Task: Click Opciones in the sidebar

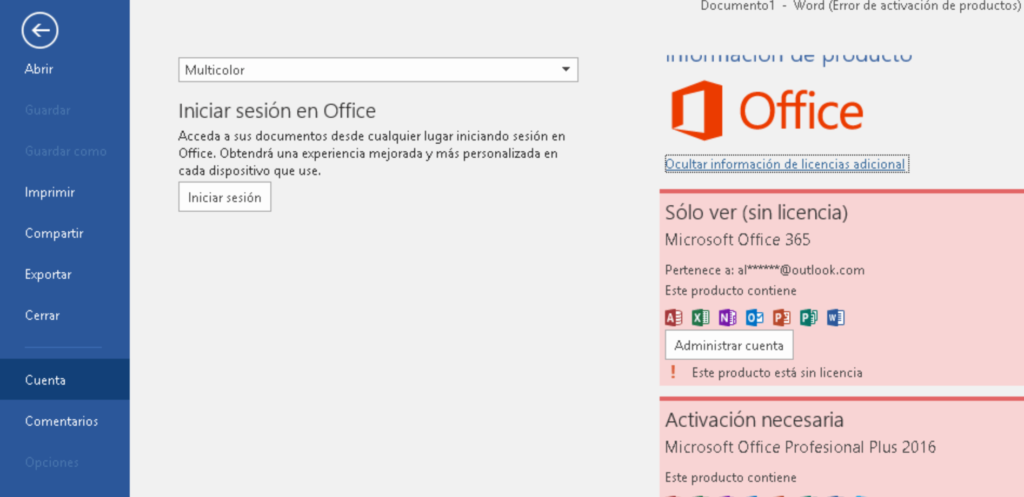Action: (51, 462)
